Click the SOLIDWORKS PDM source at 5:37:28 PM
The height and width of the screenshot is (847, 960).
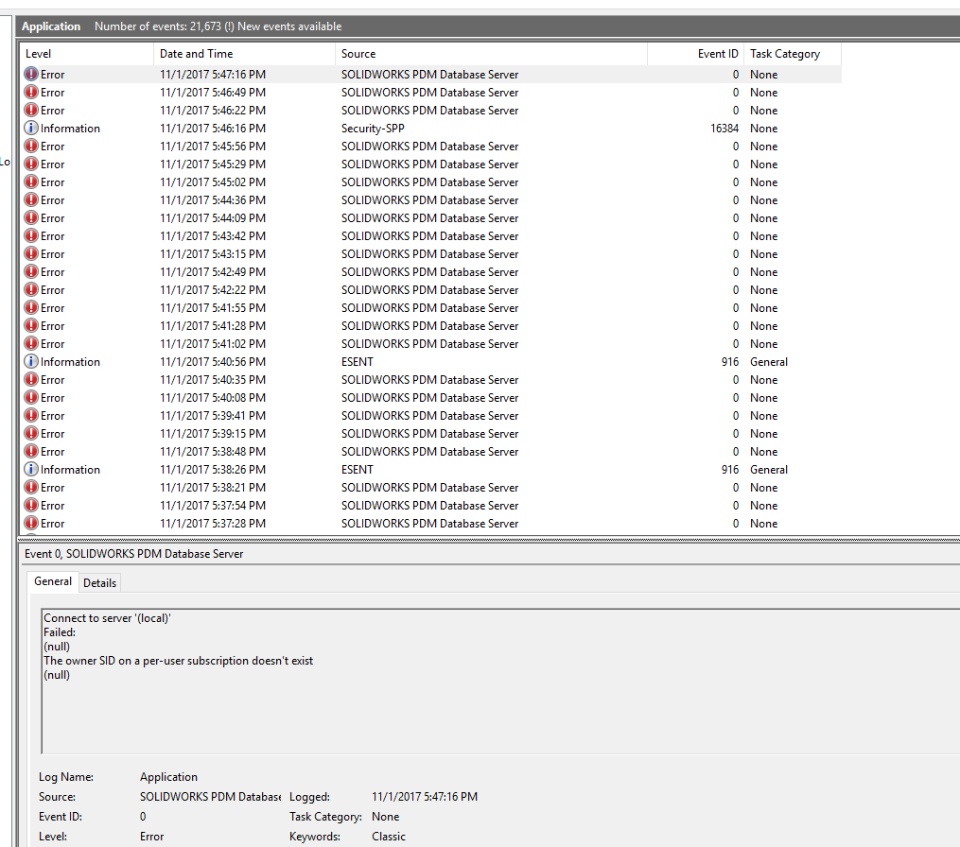[430, 524]
